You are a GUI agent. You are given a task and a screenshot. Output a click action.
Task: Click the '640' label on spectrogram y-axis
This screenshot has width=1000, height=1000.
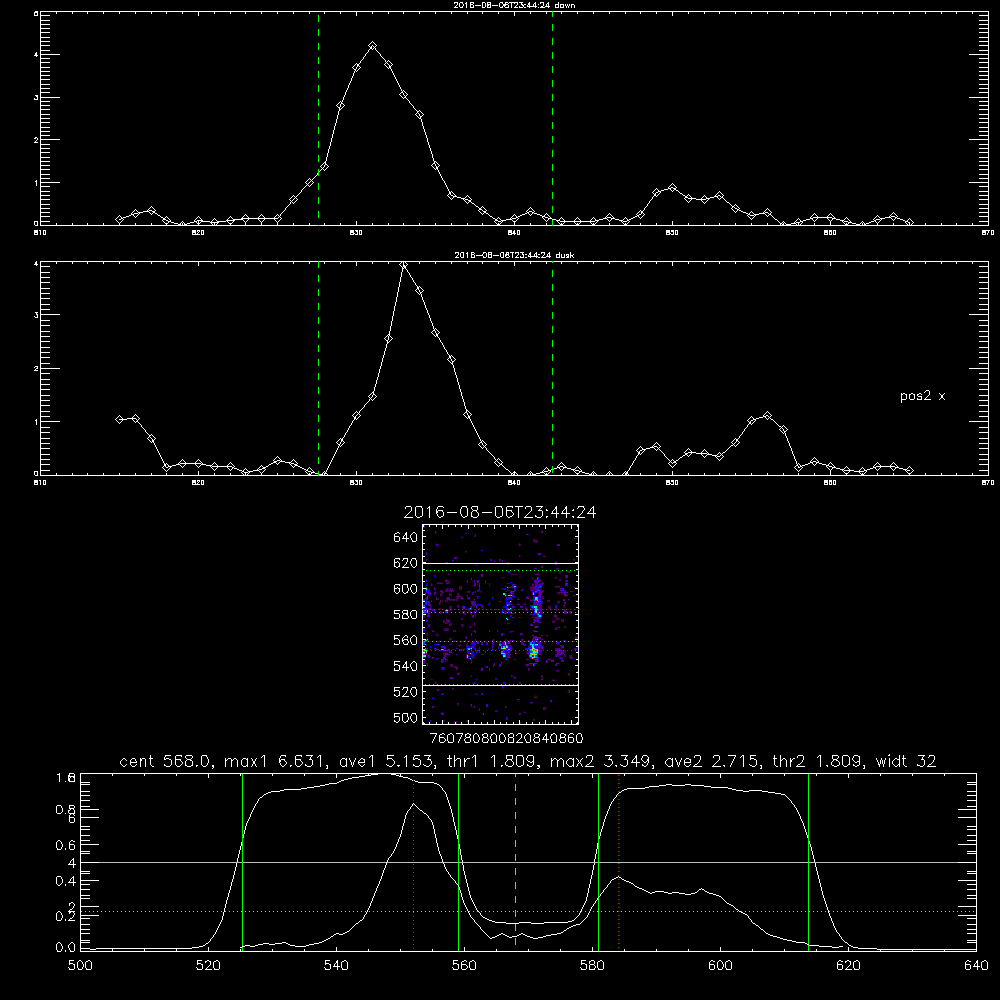click(406, 538)
